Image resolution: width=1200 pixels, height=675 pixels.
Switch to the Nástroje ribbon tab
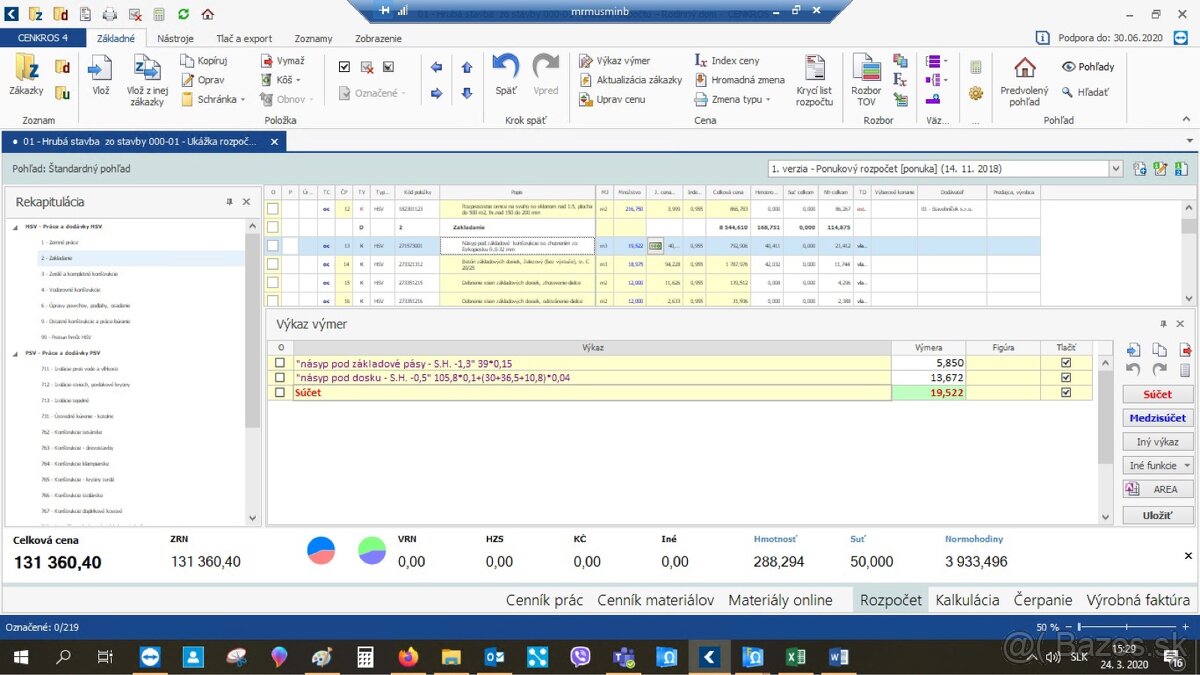pos(175,38)
